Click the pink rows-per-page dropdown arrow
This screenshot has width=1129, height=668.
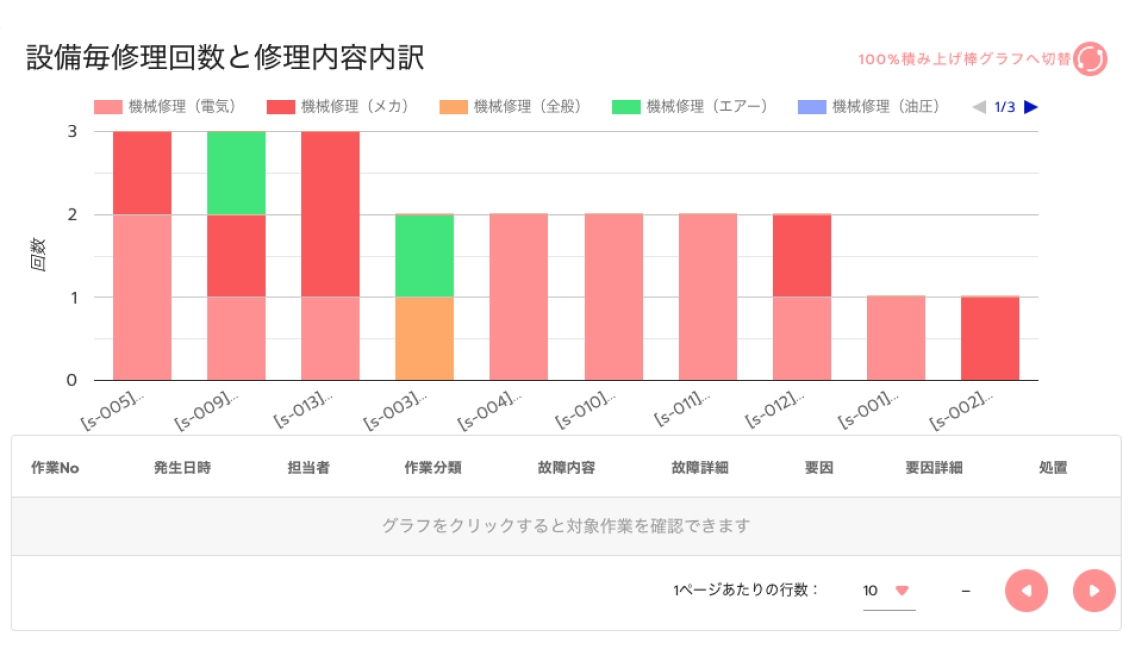tap(901, 591)
